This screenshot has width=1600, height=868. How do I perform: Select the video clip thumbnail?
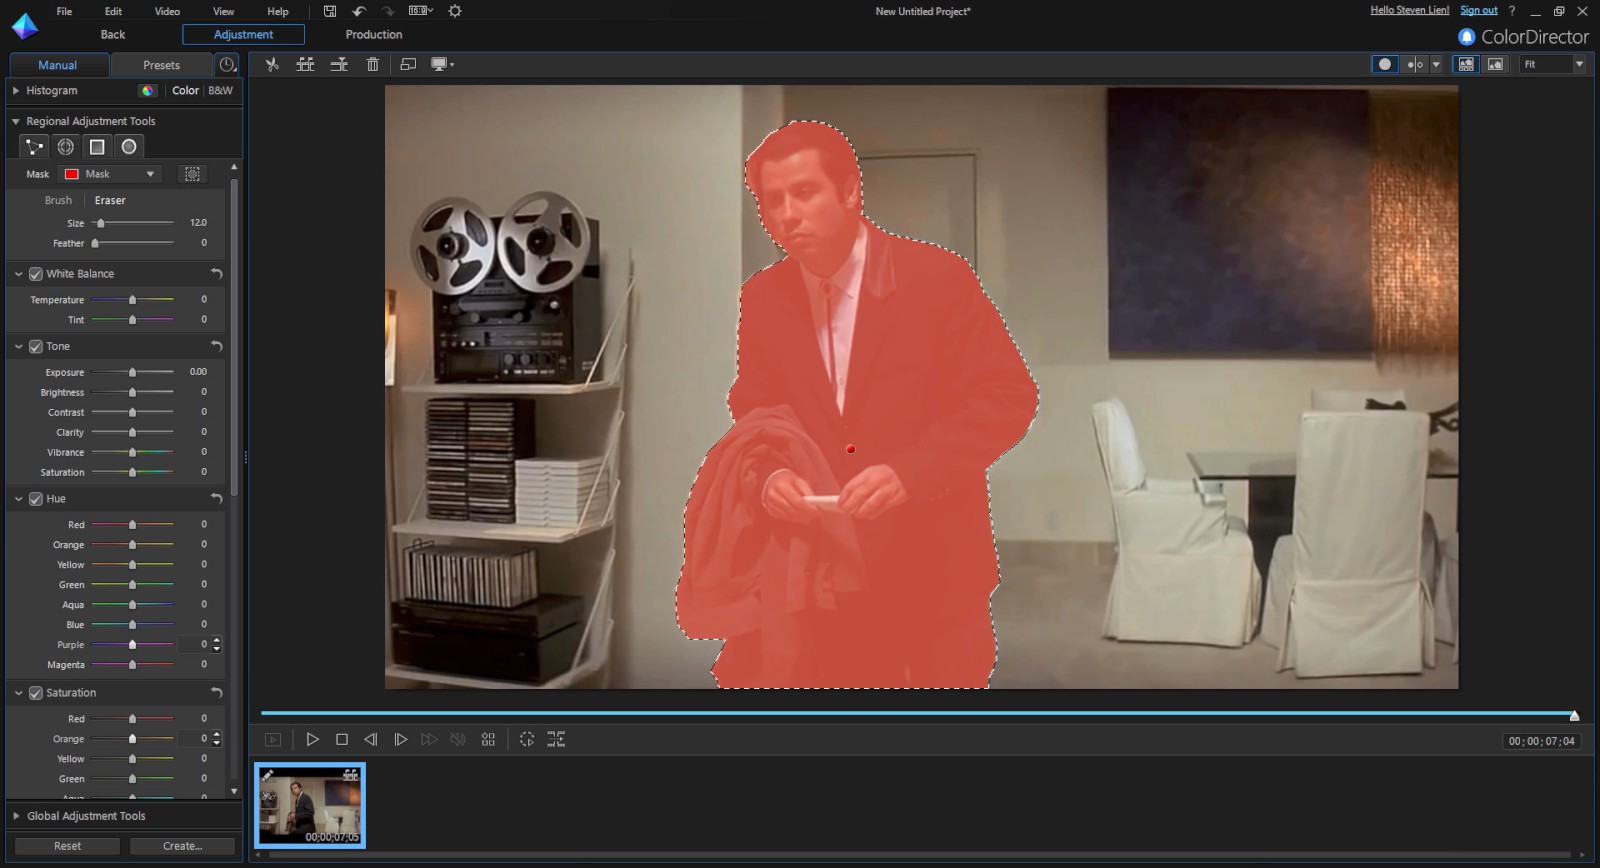pos(310,805)
